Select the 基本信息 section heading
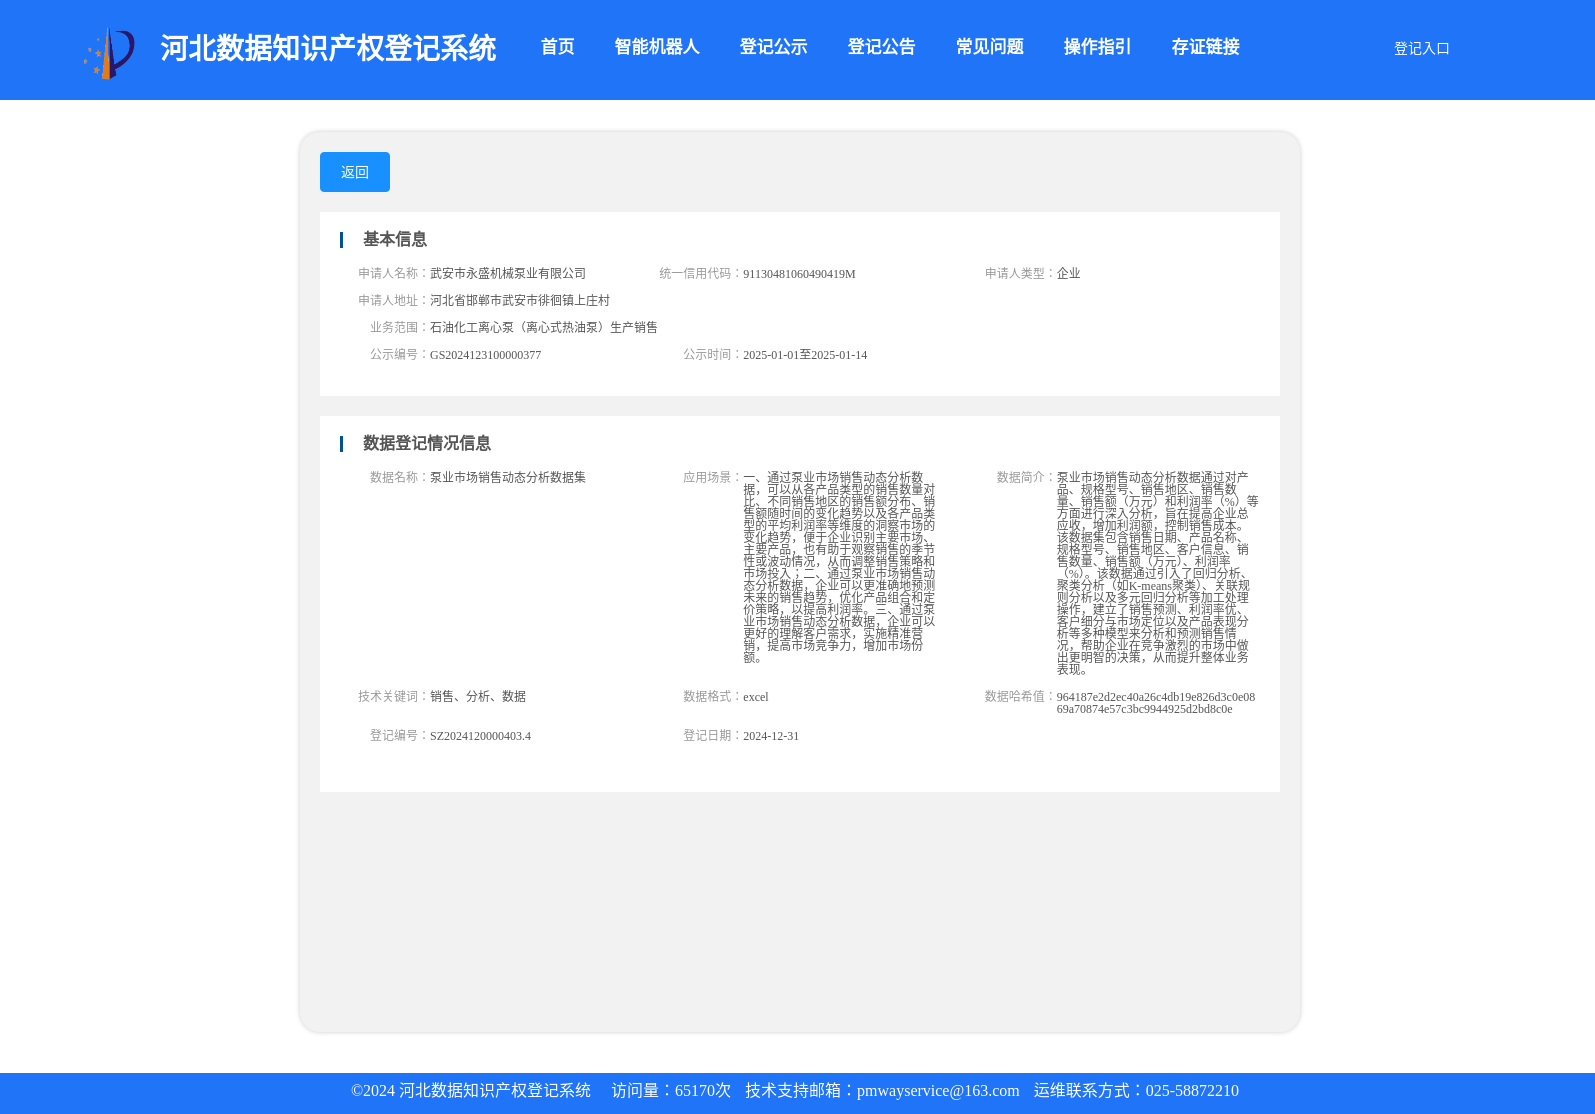The height and width of the screenshot is (1114, 1595). (394, 239)
